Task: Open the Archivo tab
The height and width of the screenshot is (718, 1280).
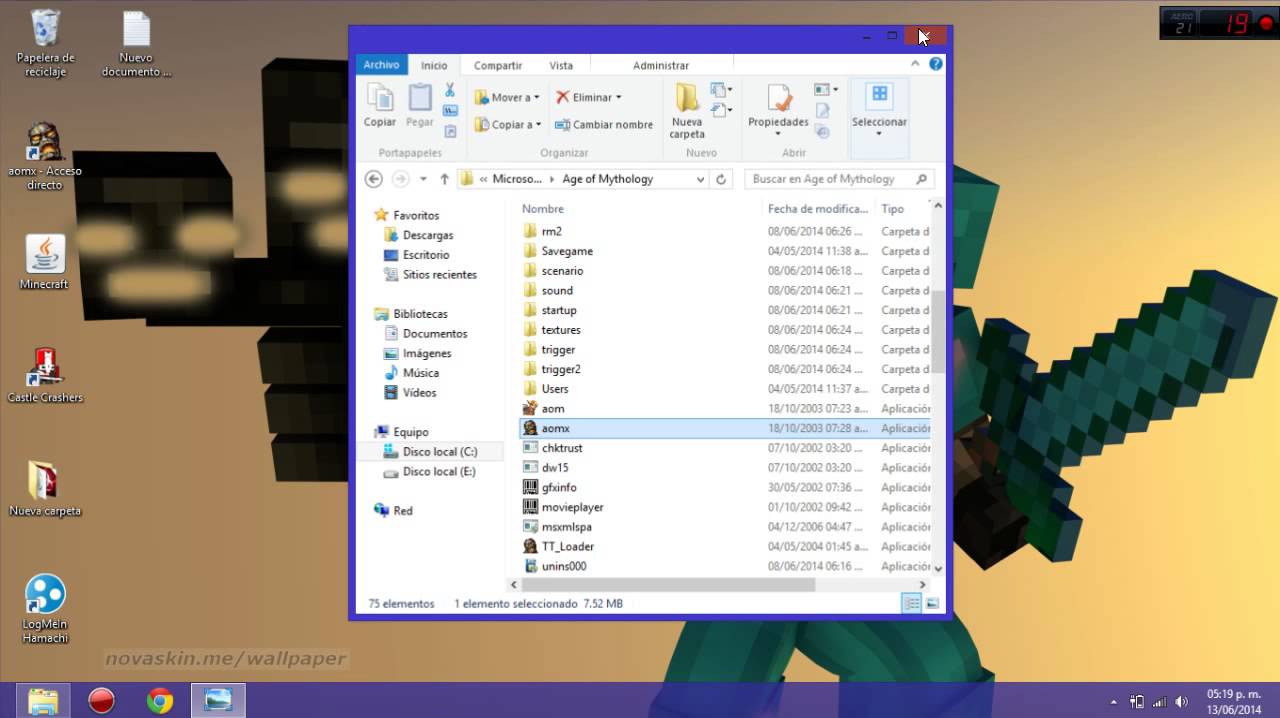Action: tap(381, 65)
